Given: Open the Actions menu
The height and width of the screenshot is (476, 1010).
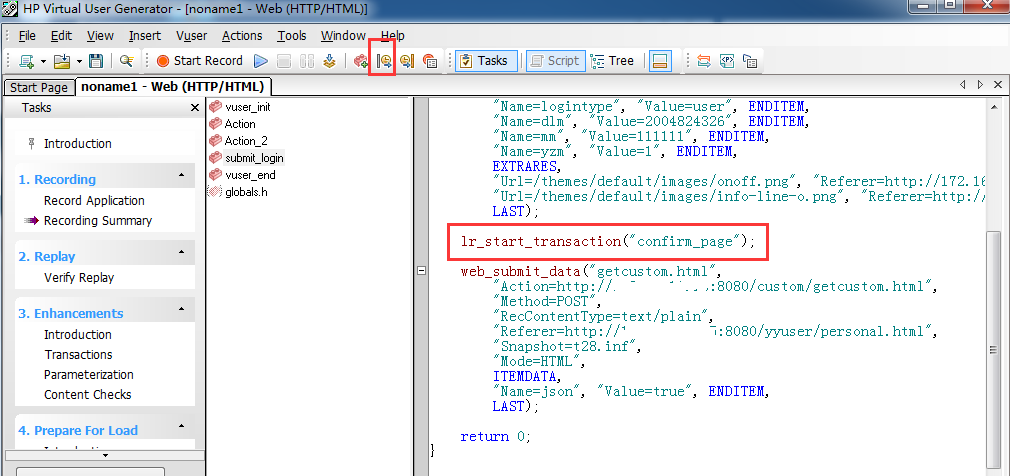Looking at the screenshot, I should (x=242, y=36).
